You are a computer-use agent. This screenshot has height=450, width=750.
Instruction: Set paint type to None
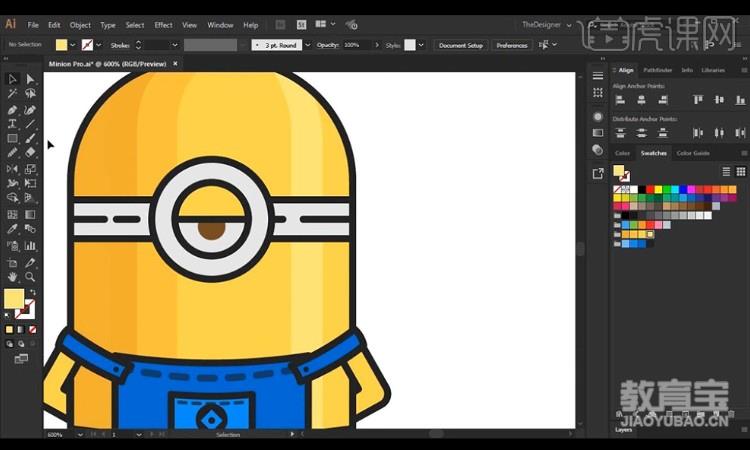point(33,329)
